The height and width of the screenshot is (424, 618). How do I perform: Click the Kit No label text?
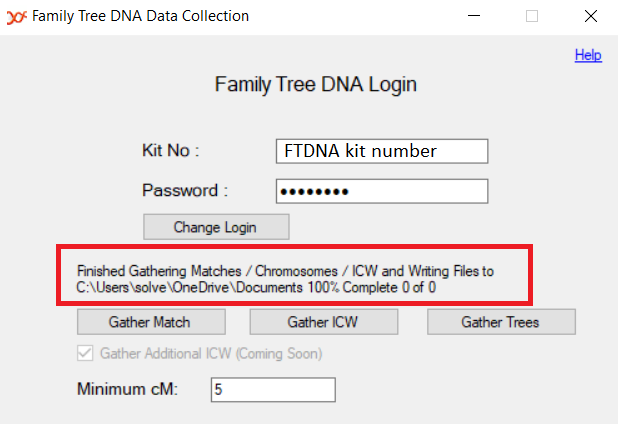pos(171,151)
